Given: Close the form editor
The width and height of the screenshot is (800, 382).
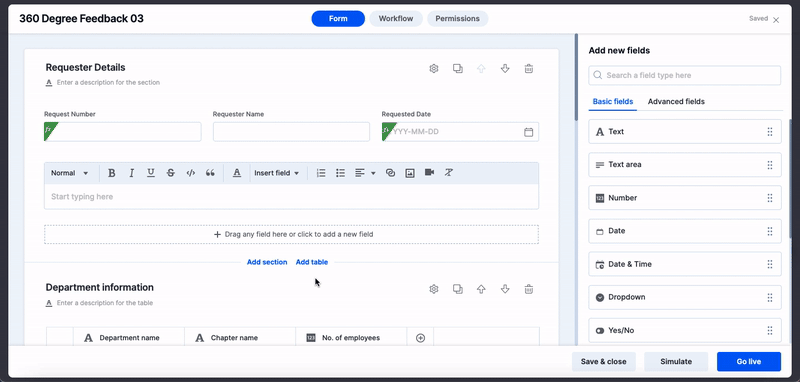Looking at the screenshot, I should coord(776,20).
